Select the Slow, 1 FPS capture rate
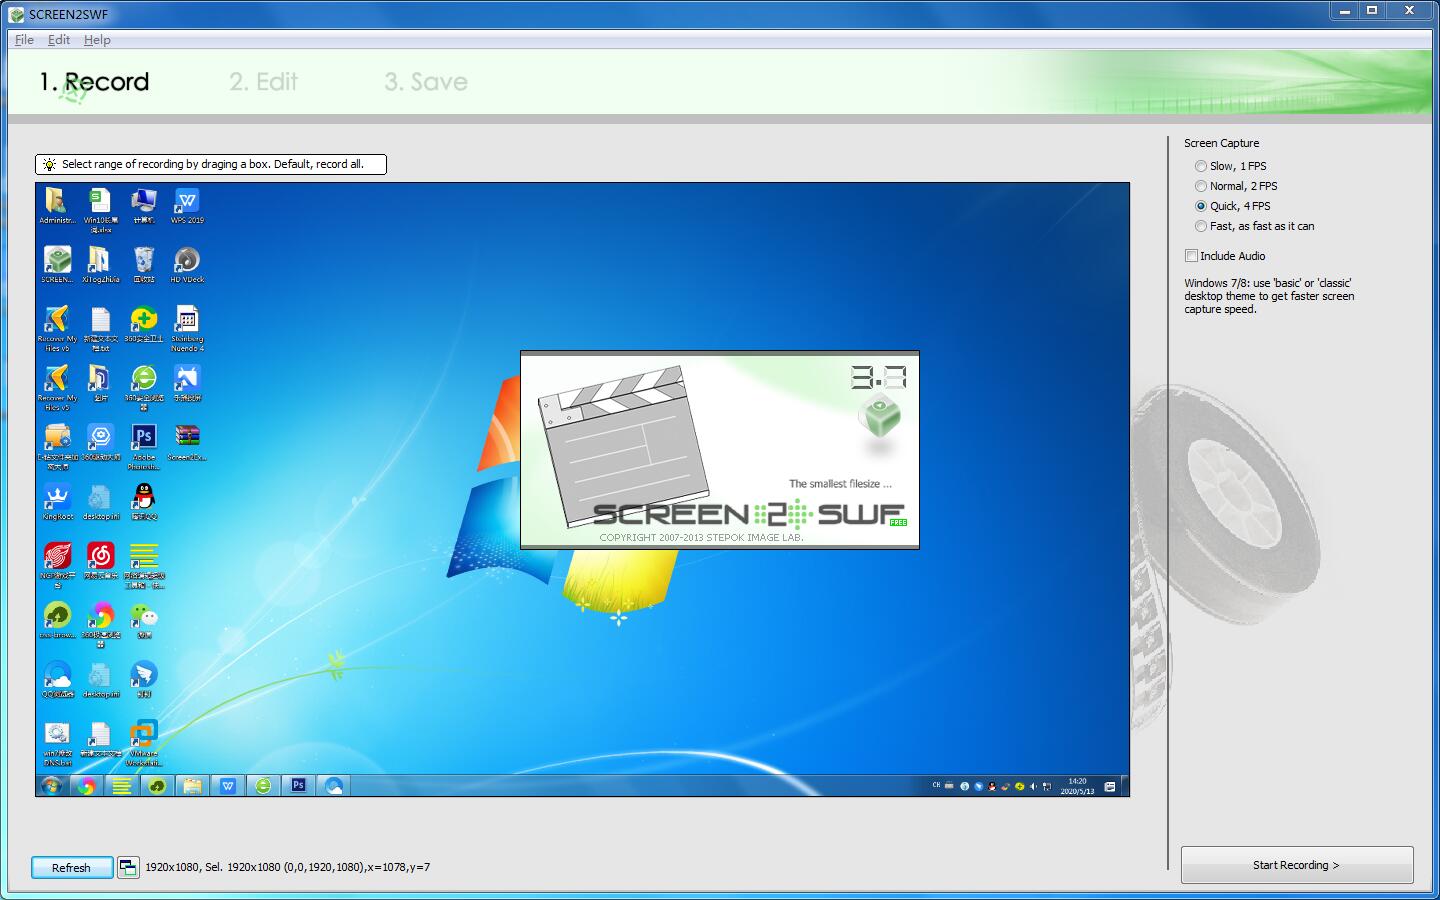The width and height of the screenshot is (1440, 900). (1201, 166)
